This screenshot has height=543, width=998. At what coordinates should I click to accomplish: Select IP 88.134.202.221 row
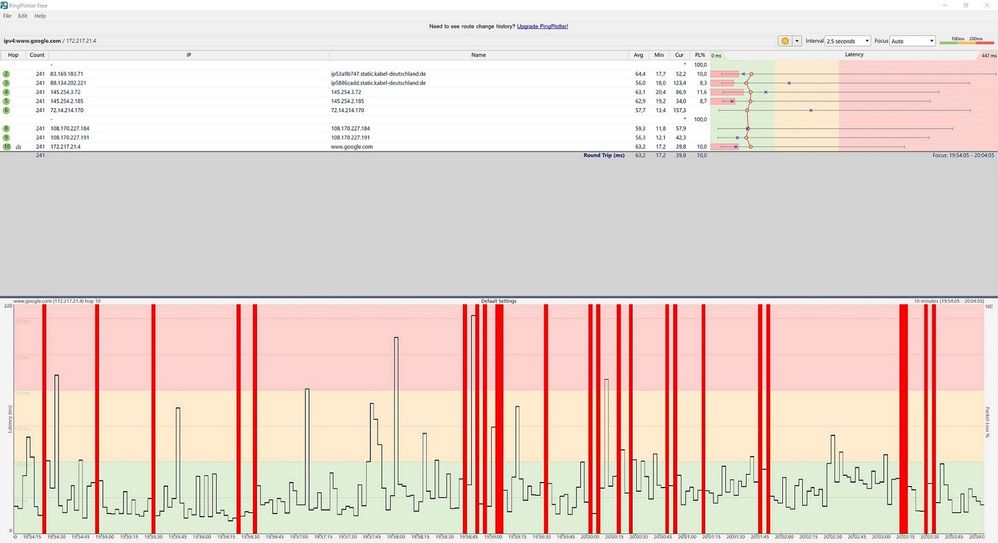tap(68, 83)
